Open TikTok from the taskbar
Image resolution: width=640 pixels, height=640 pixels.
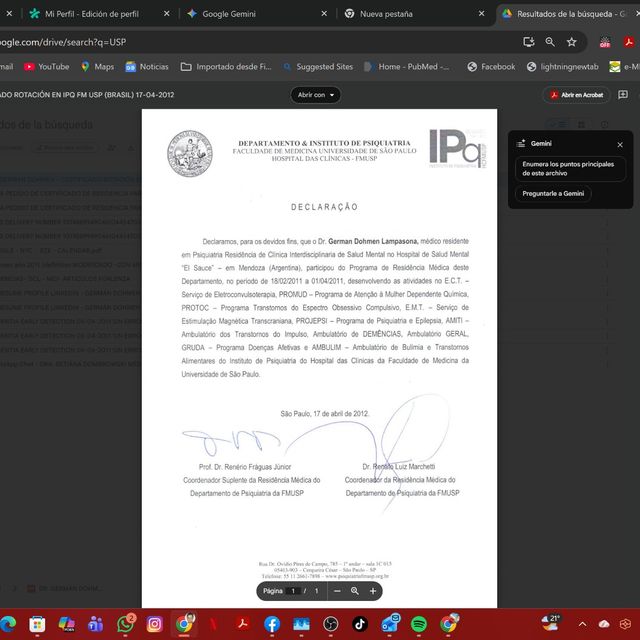tap(360, 624)
